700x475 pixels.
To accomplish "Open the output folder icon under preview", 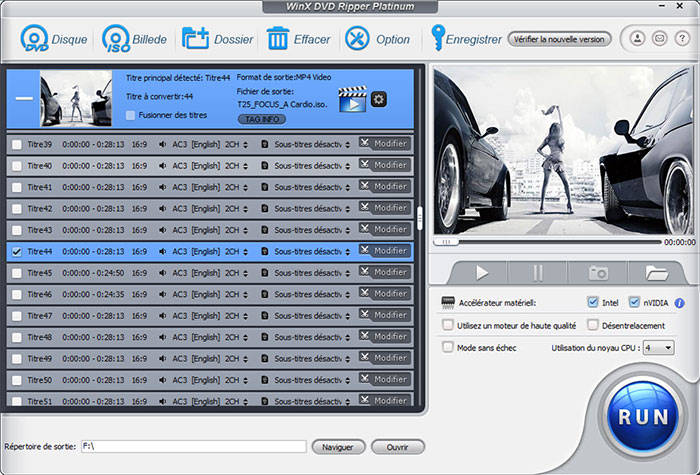I will [x=657, y=272].
